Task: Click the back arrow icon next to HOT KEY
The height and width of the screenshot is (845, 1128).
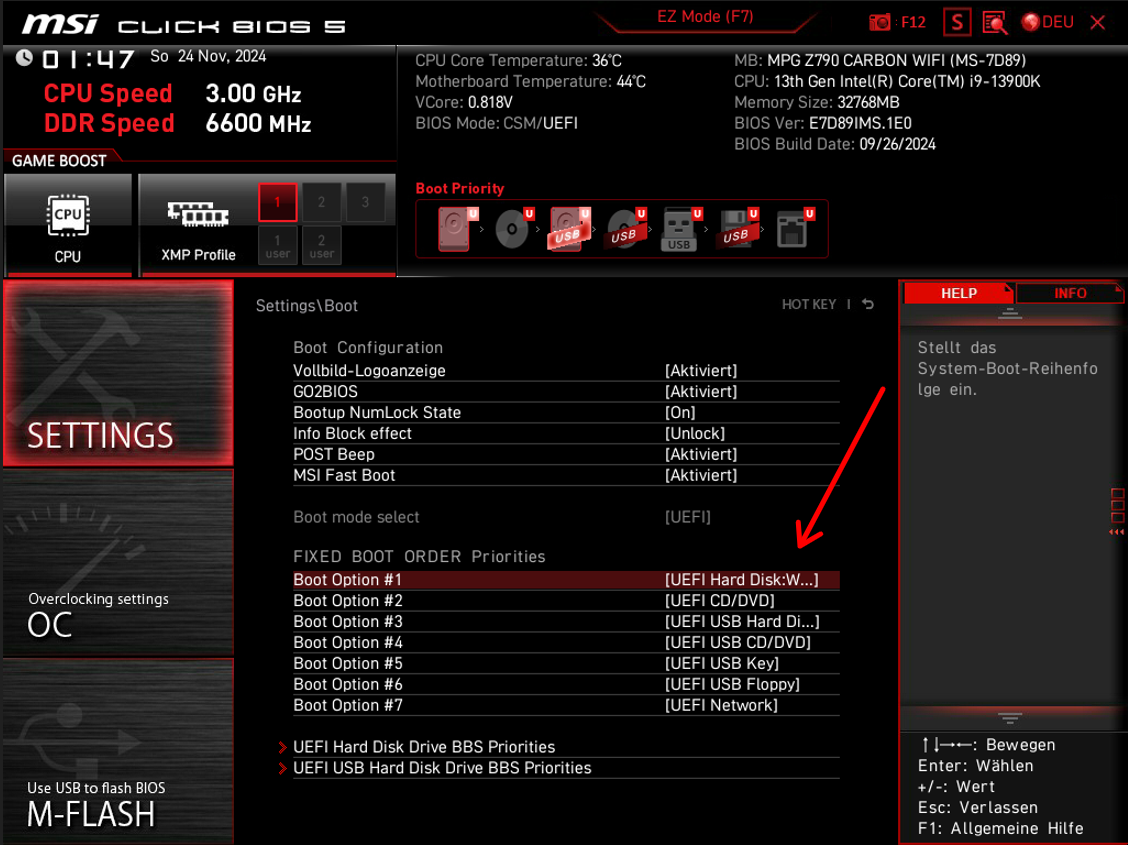Action: (868, 304)
